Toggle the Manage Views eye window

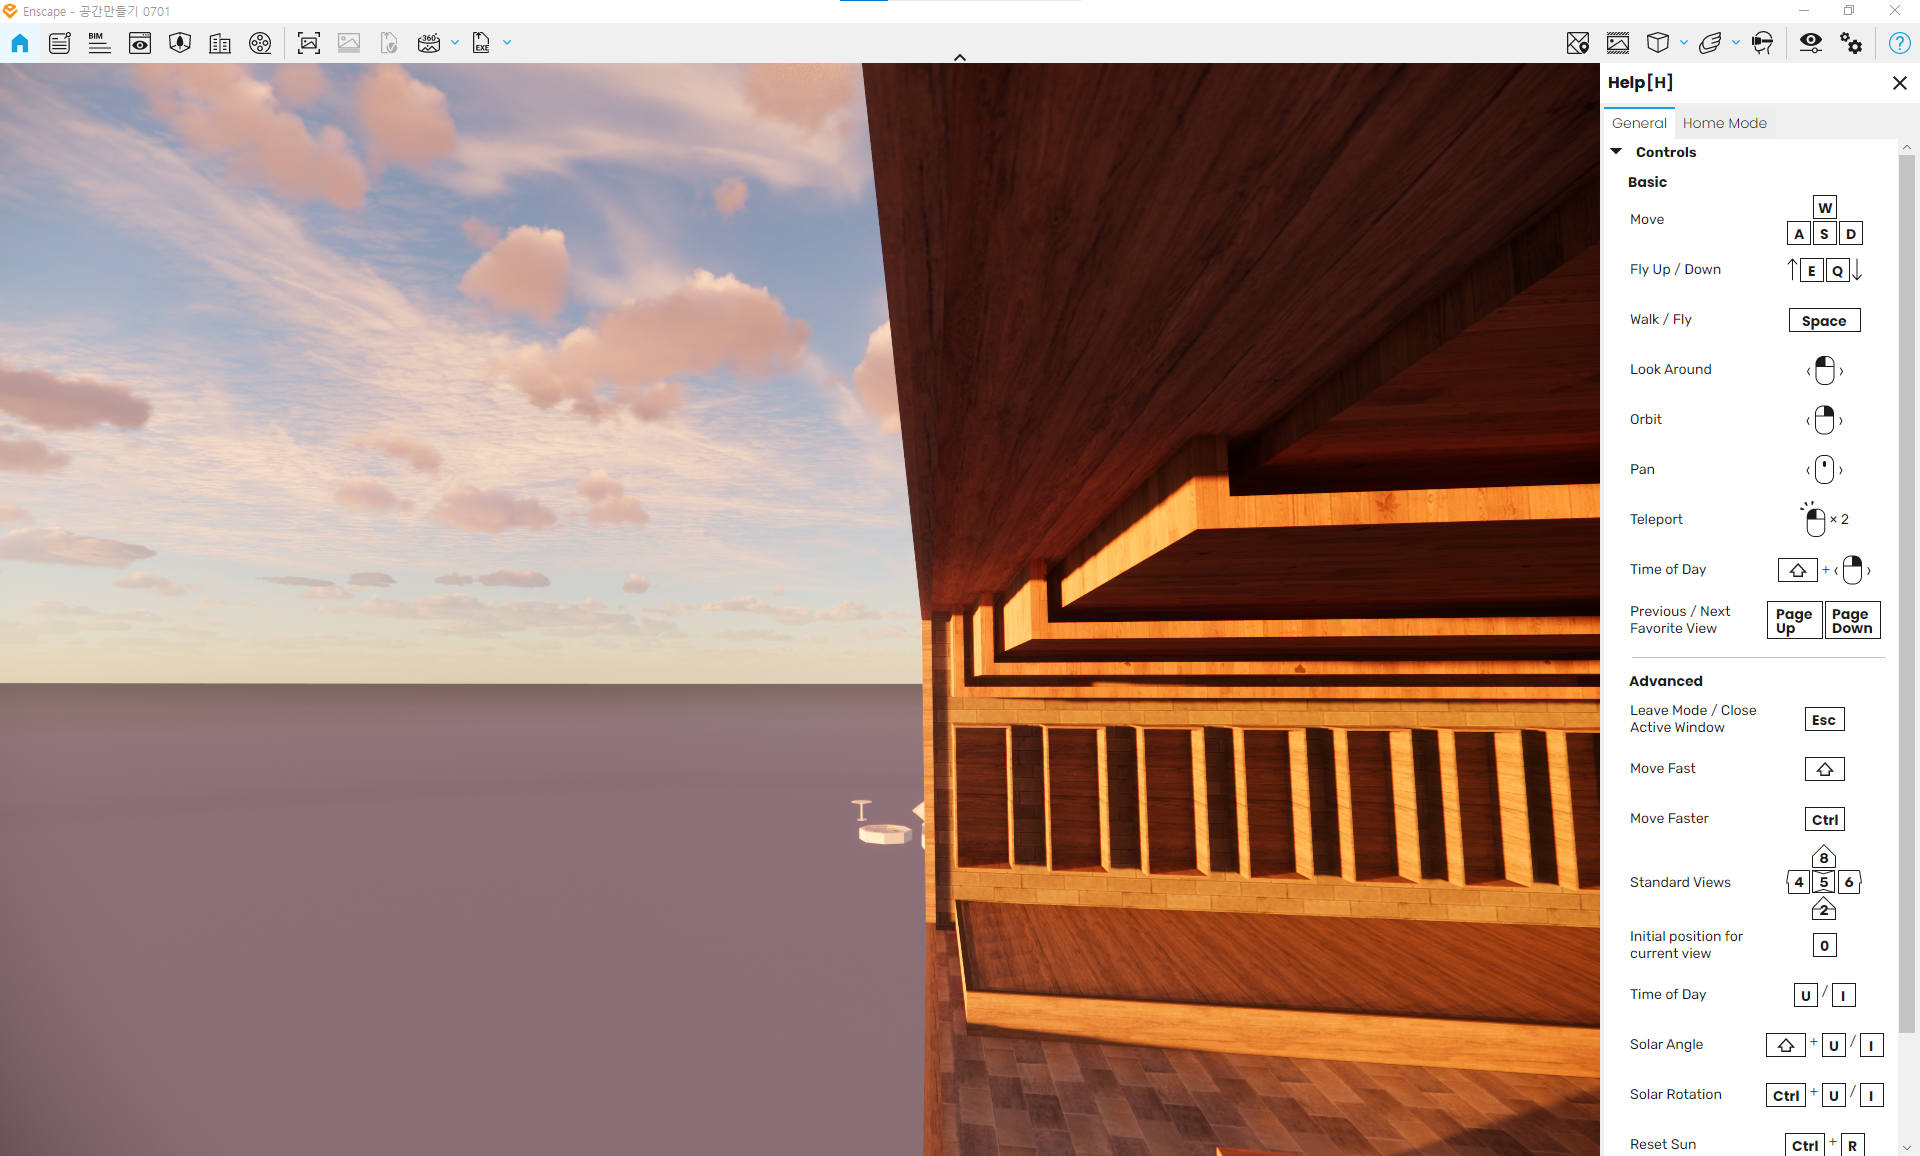click(140, 43)
